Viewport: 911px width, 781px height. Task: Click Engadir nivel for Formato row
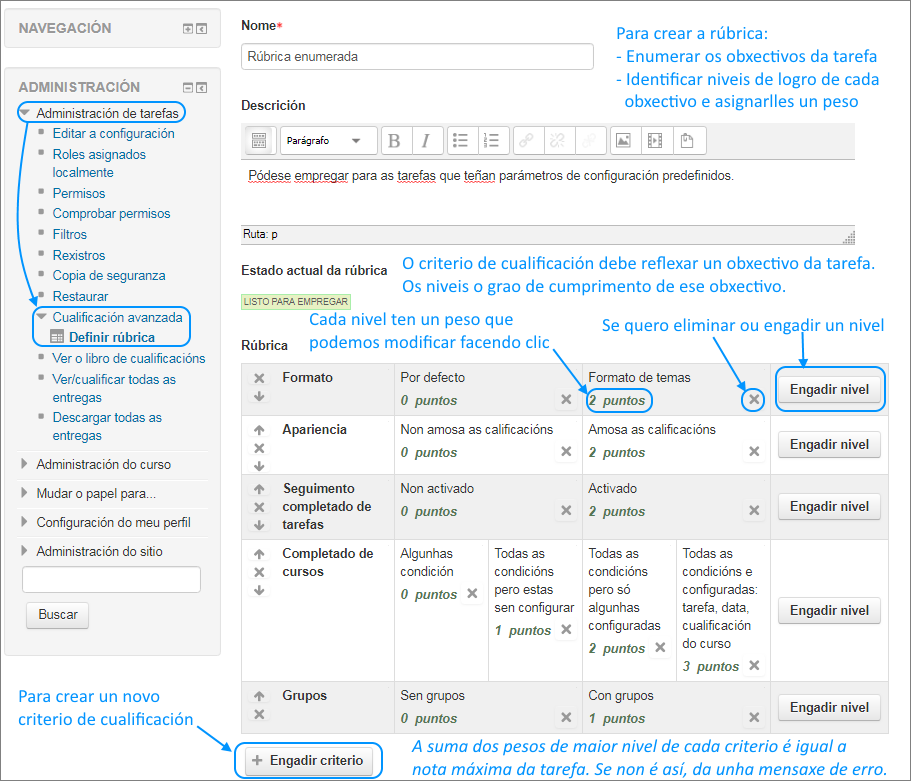[x=829, y=390]
